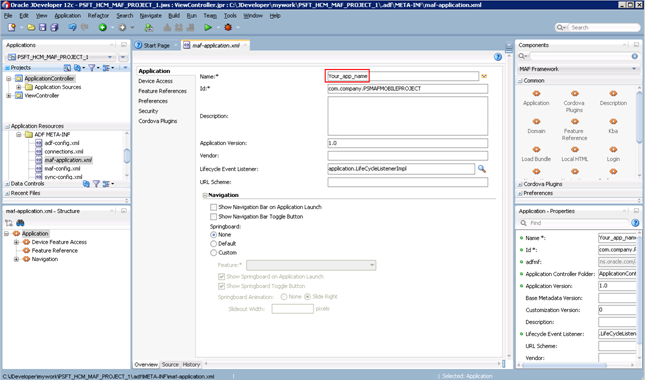Click the Save toolbar icon

pyautogui.click(x=42, y=28)
